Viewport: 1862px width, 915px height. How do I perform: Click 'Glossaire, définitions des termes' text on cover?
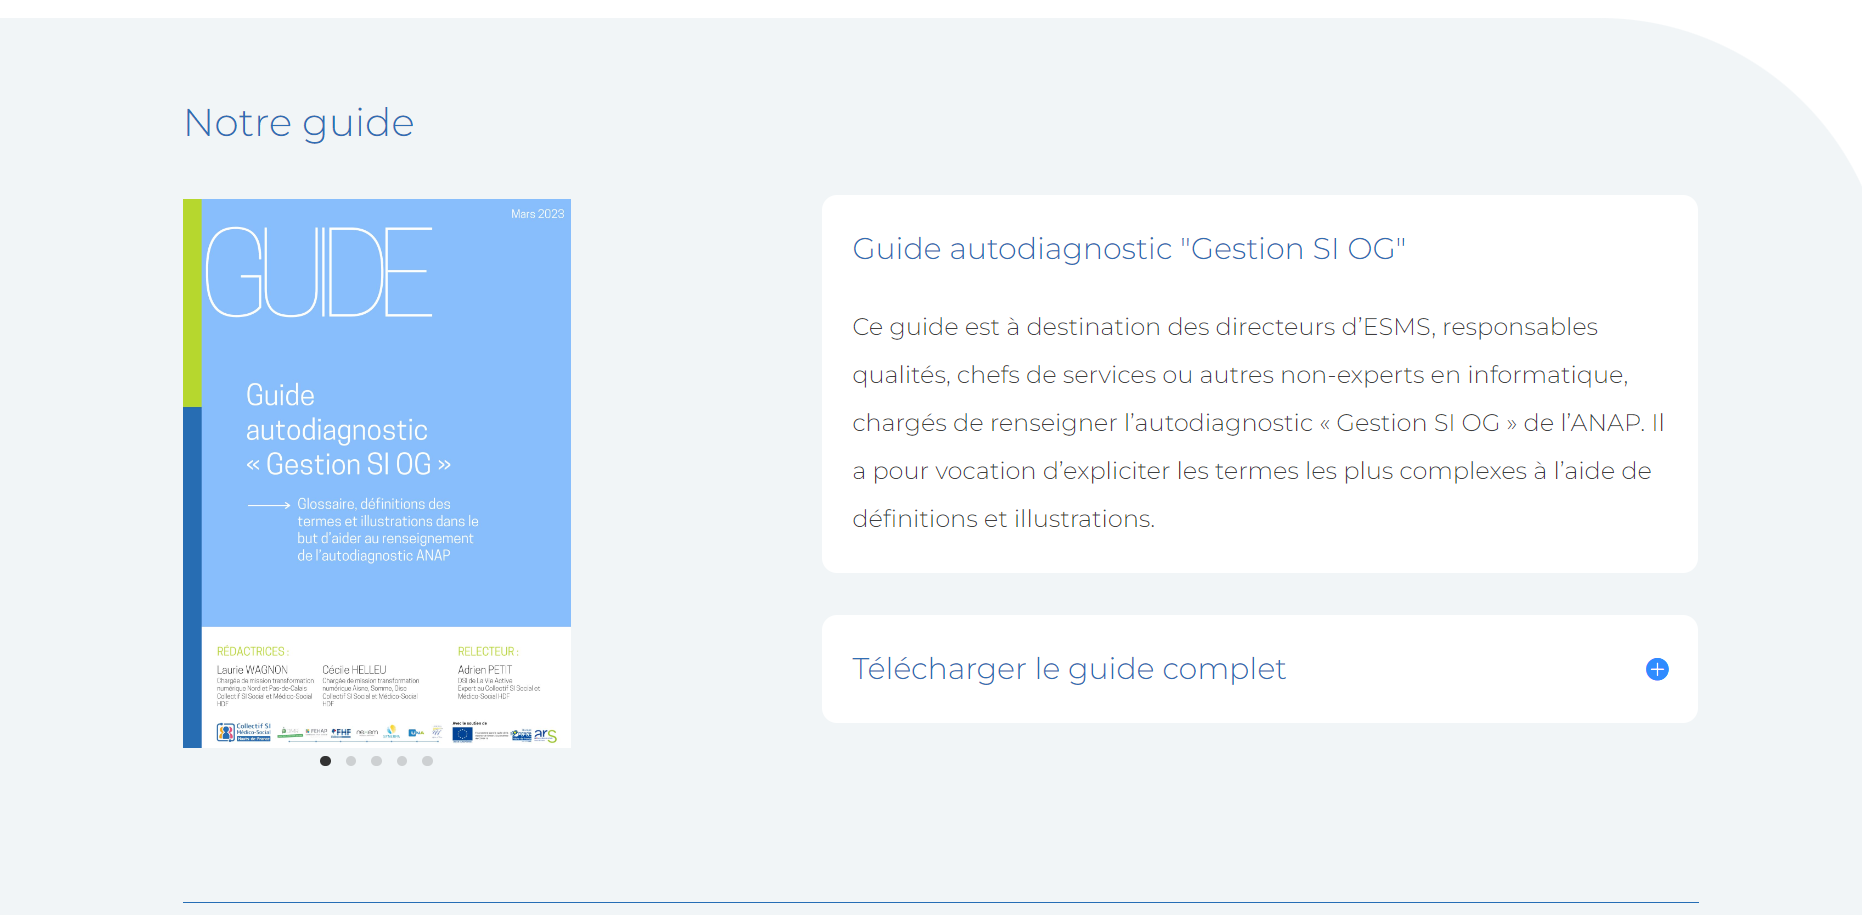click(x=387, y=530)
